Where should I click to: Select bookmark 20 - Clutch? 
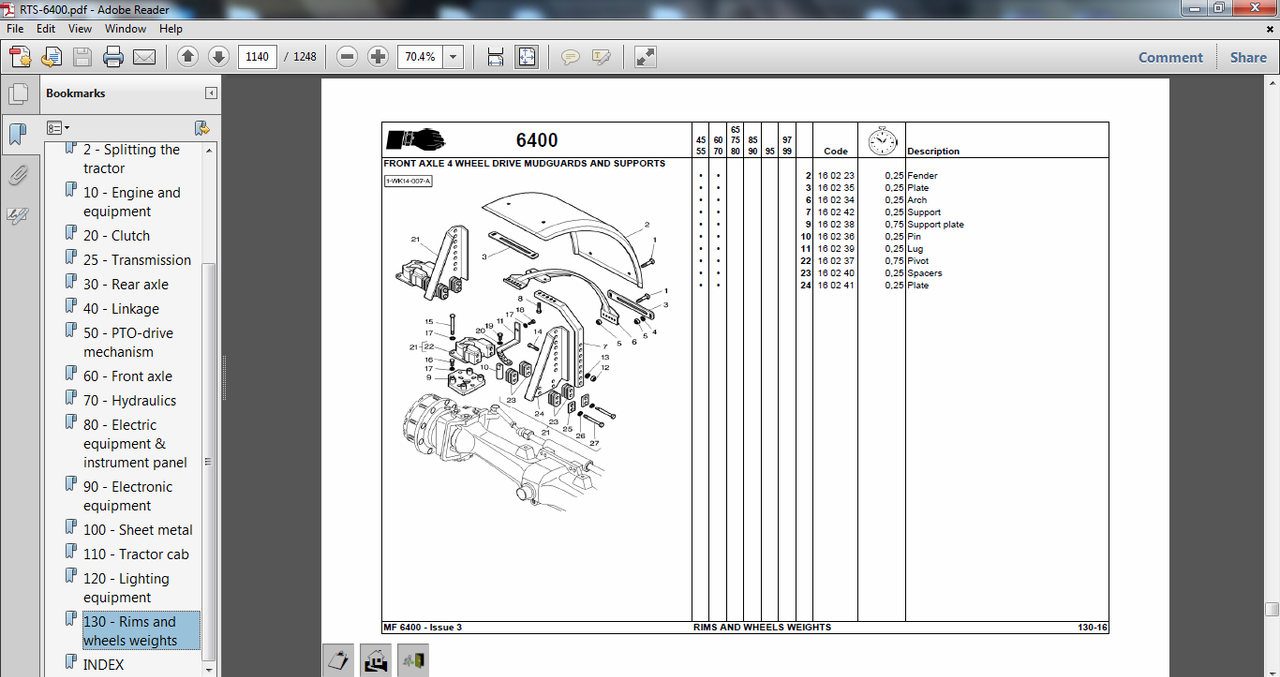(x=117, y=236)
